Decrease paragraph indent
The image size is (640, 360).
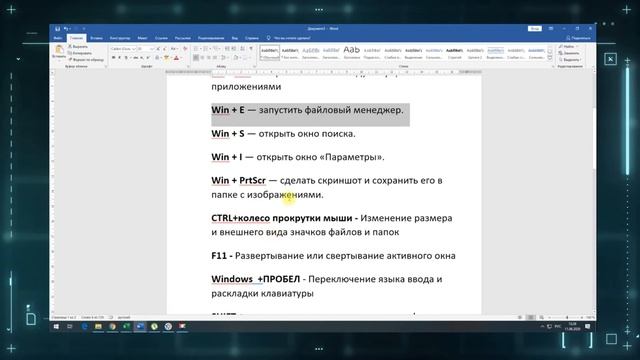pyautogui.click(x=227, y=49)
